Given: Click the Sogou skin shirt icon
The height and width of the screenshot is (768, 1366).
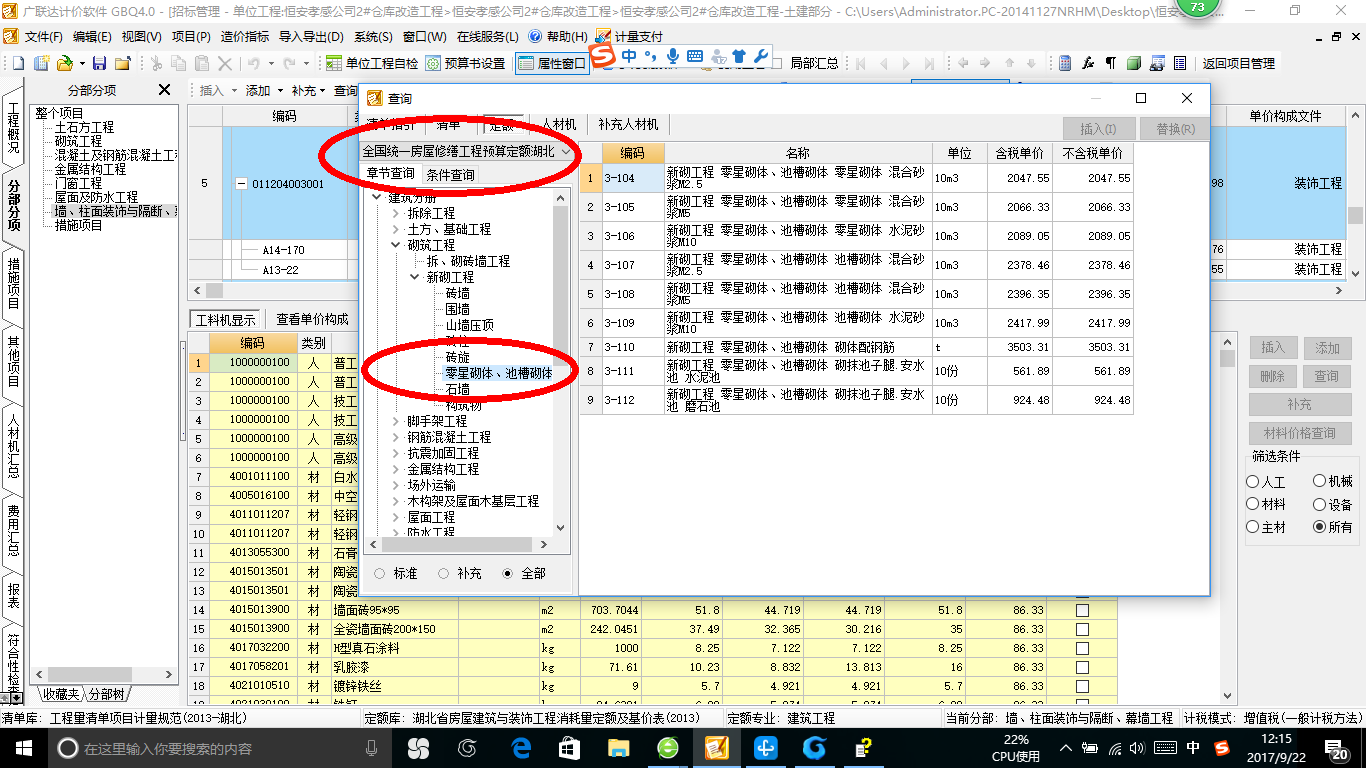Looking at the screenshot, I should [x=739, y=56].
